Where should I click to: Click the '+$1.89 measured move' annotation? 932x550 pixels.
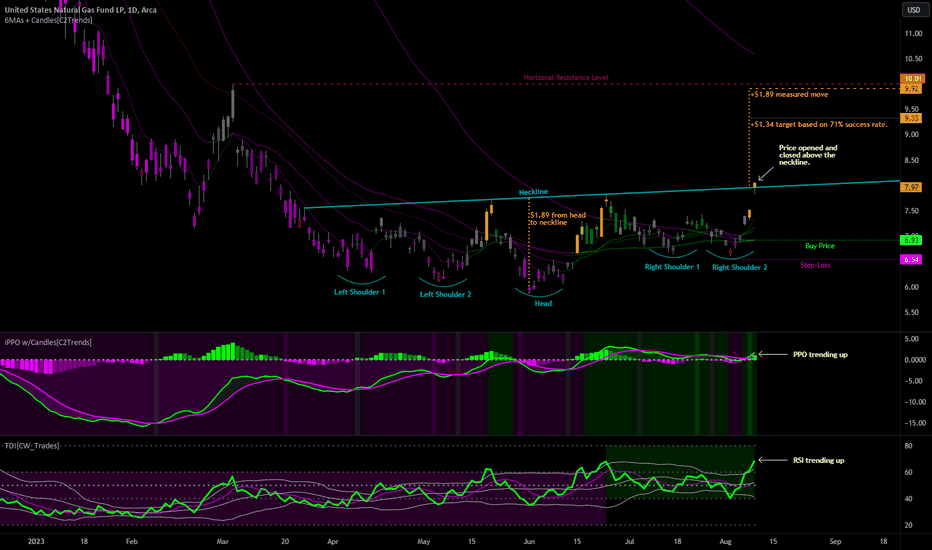789,95
